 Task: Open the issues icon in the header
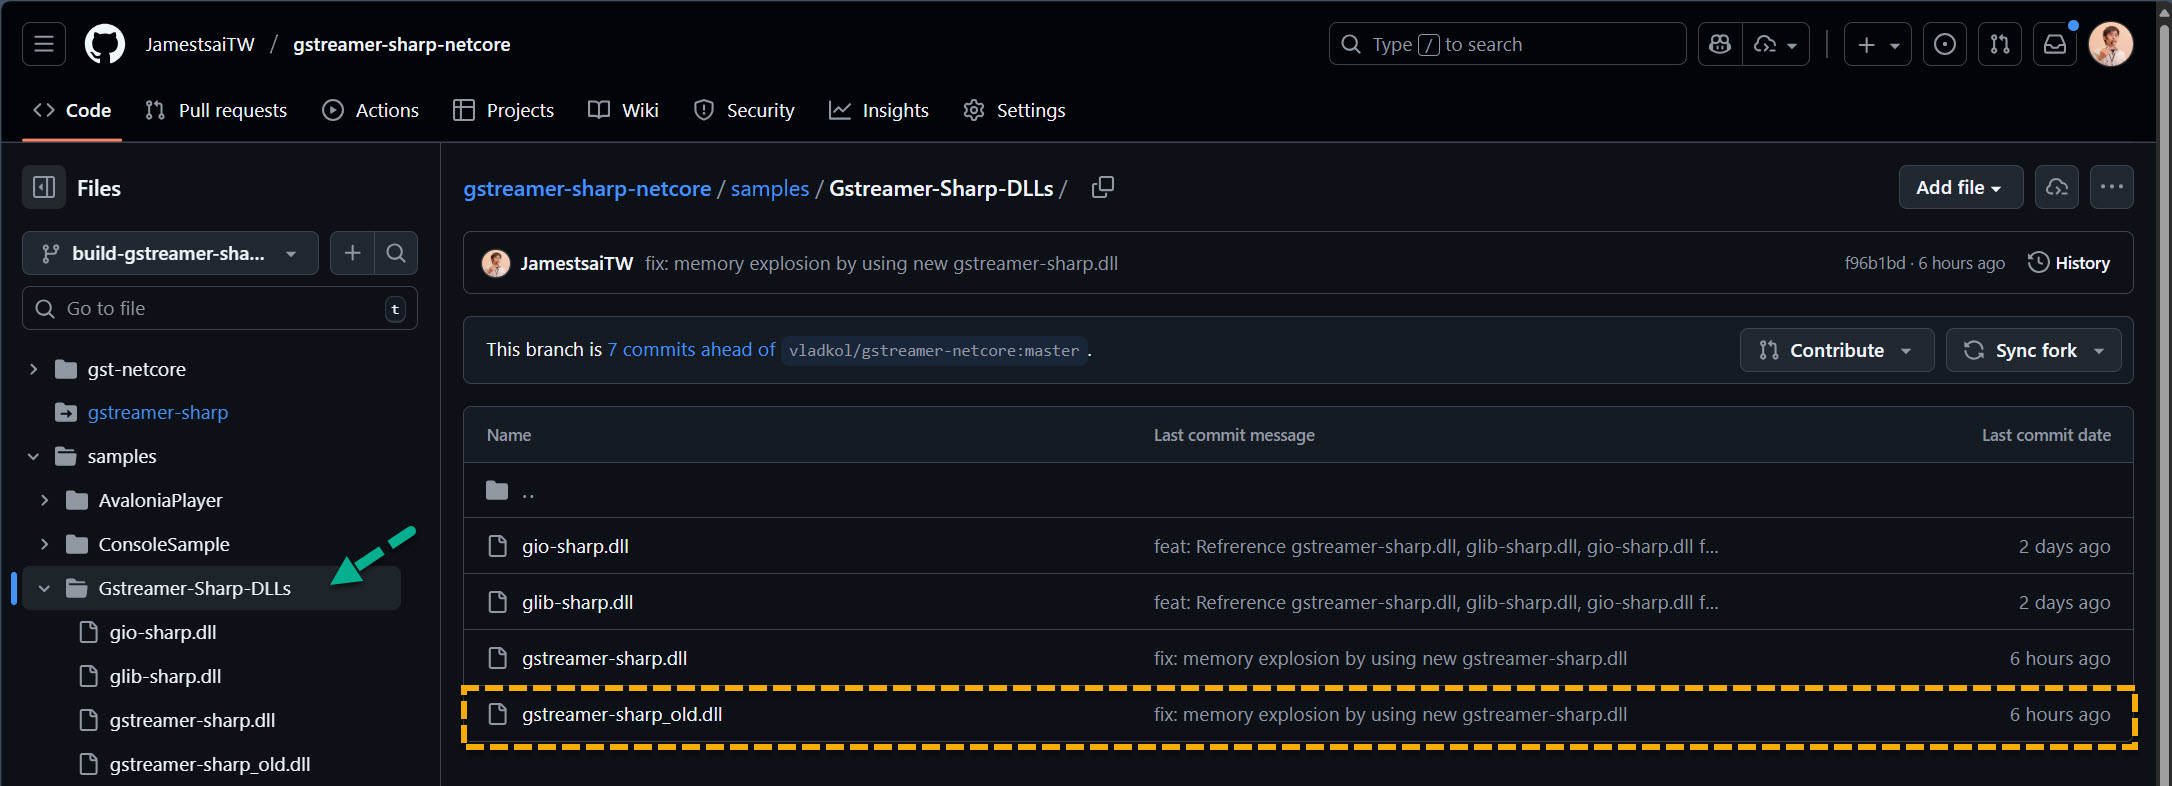[1945, 45]
